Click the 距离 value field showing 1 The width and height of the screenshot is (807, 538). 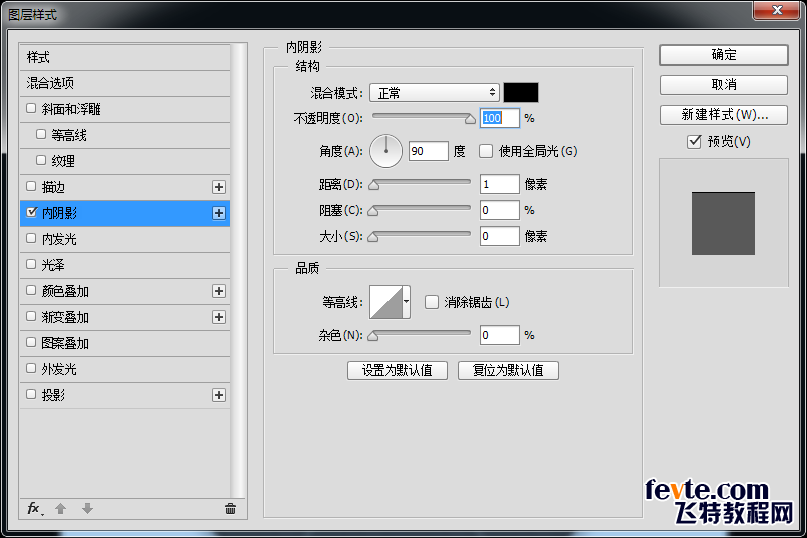pos(500,184)
